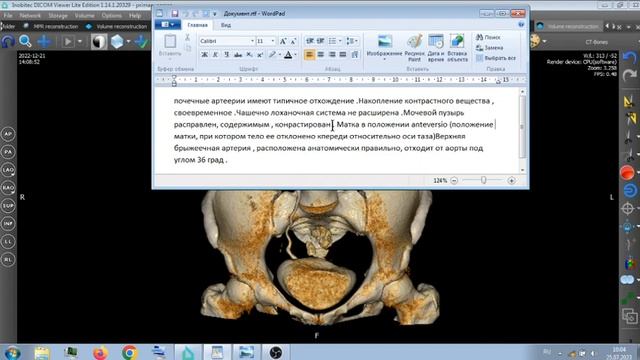
Task: Select the blue pan arrows tool
Action: pos(44,41)
